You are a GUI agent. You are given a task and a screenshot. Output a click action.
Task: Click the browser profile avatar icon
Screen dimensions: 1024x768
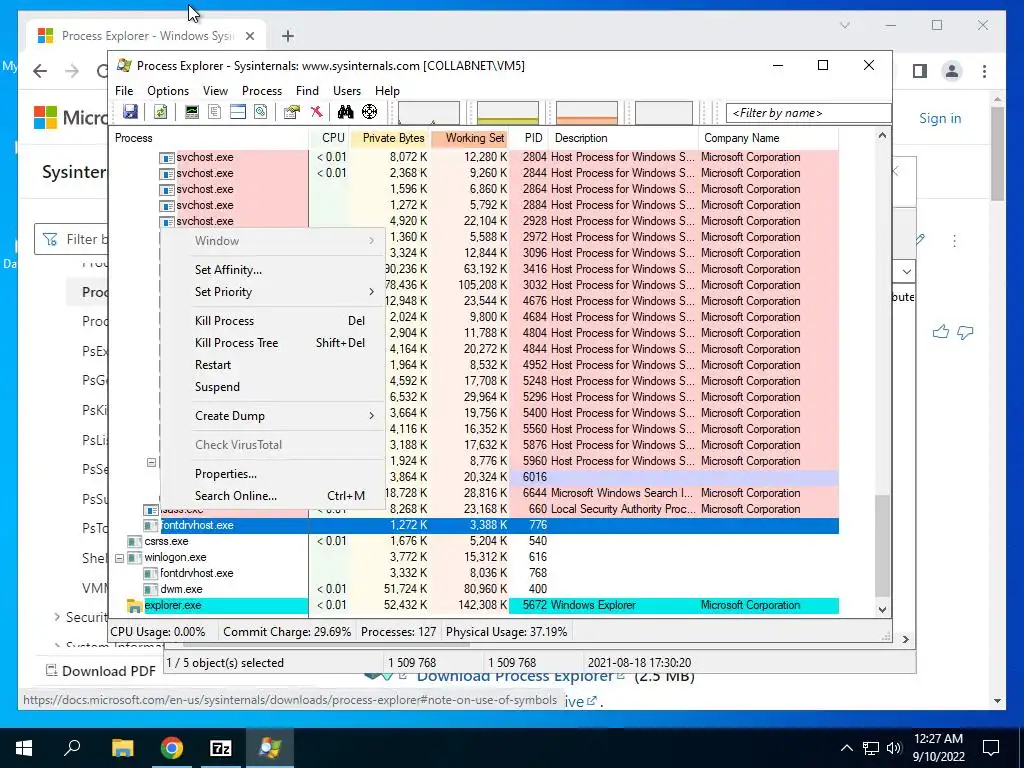952,71
